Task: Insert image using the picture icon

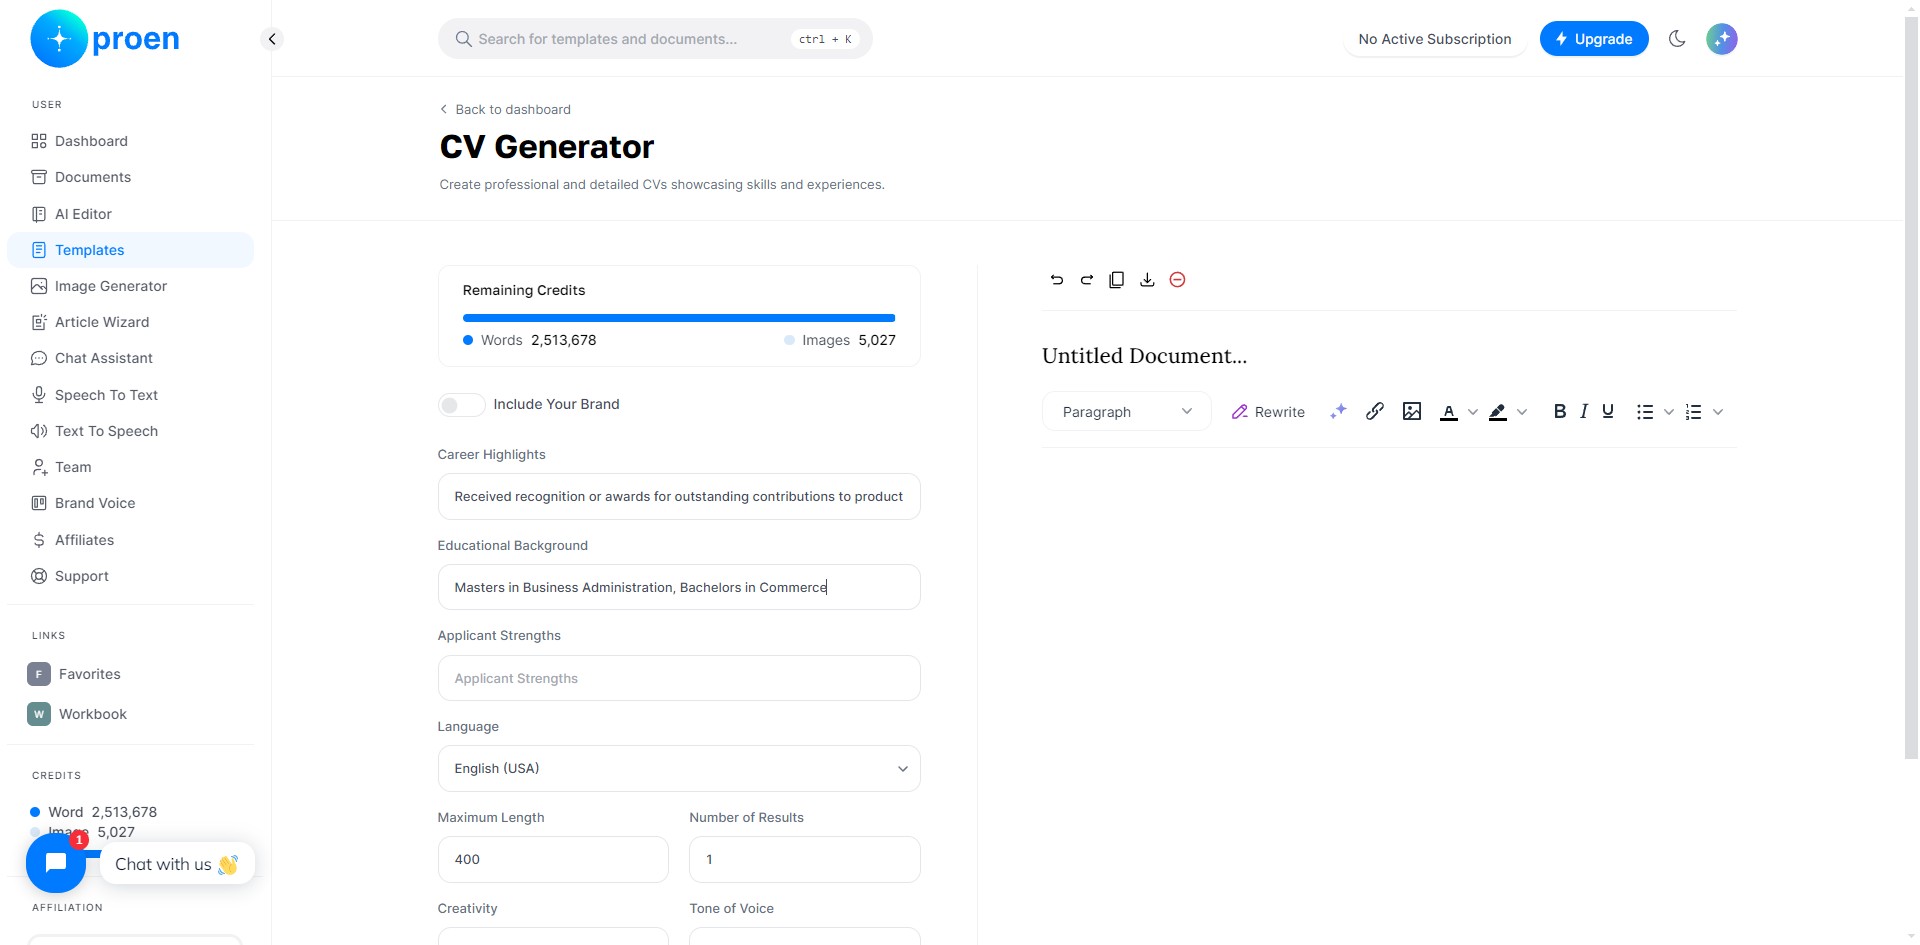Action: [1412, 411]
